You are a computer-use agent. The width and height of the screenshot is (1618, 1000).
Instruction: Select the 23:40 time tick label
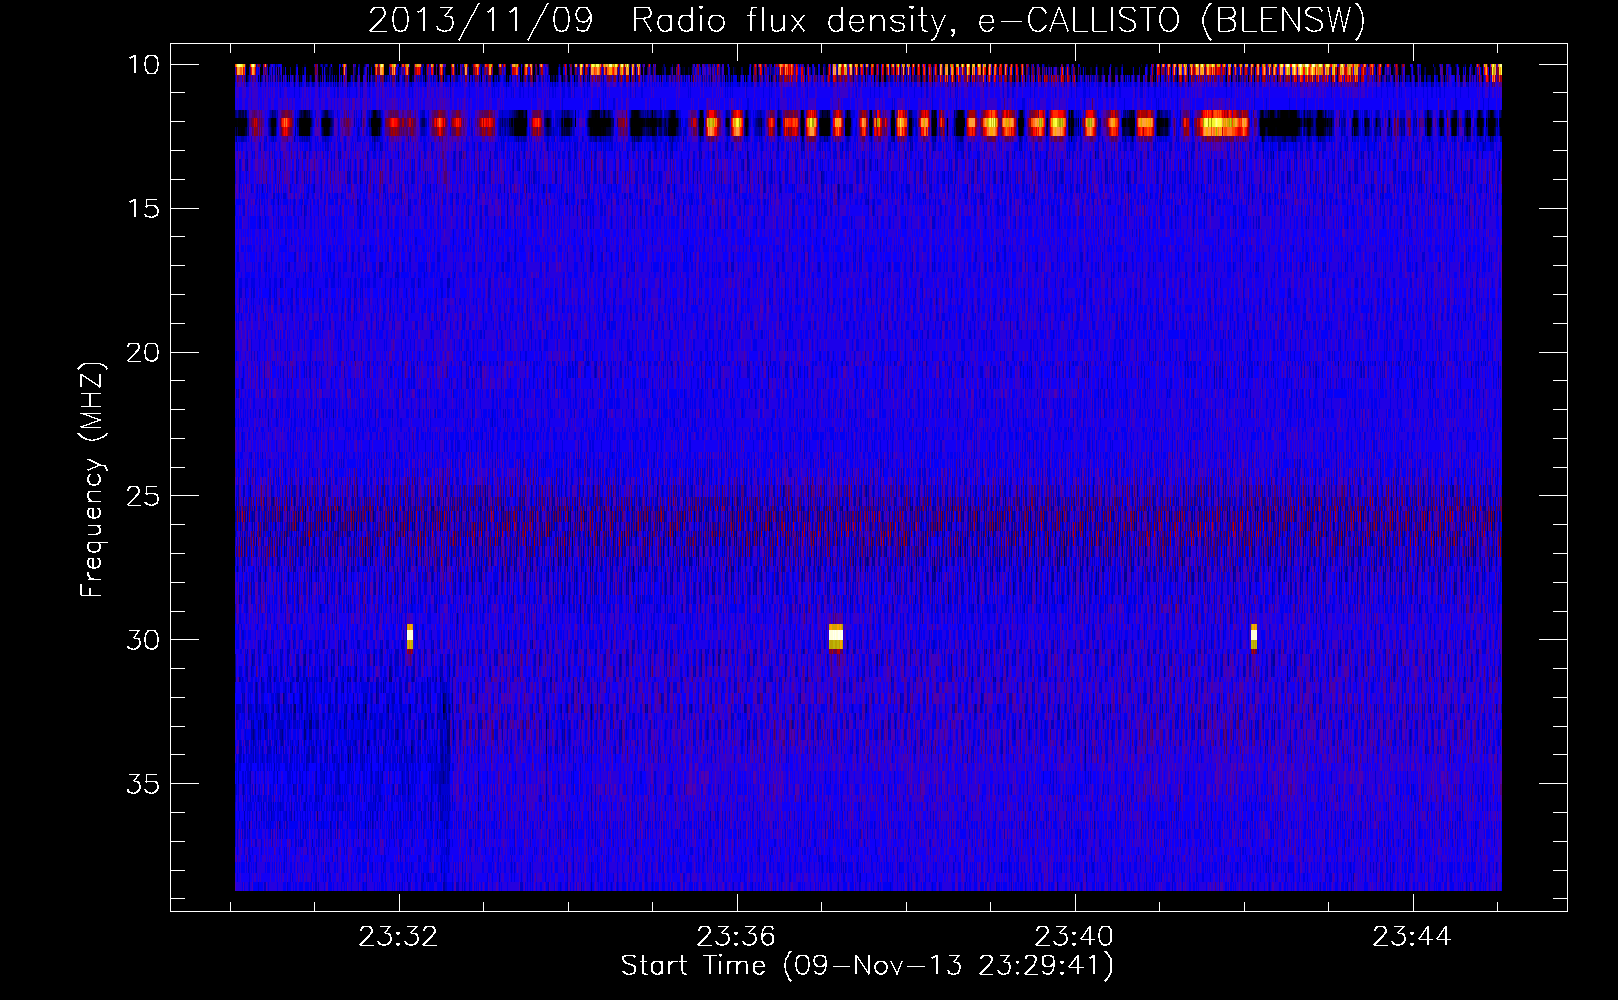pyautogui.click(x=1075, y=937)
